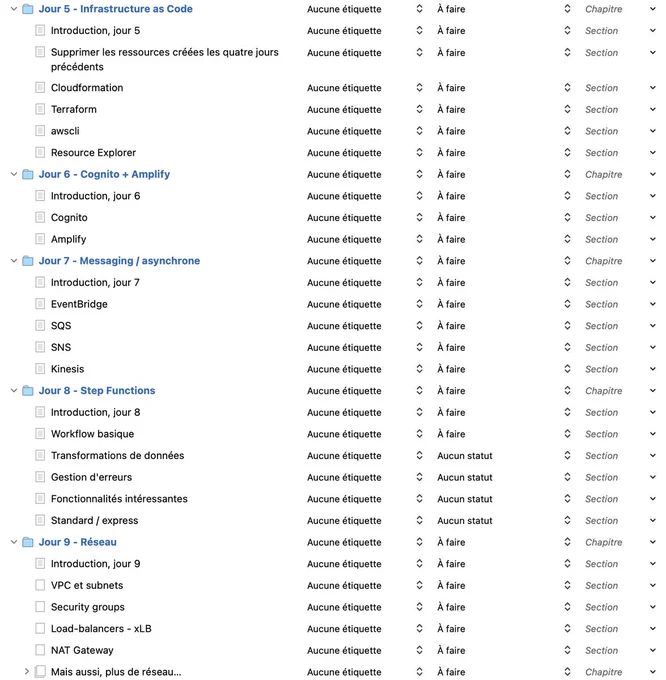This screenshot has width=666, height=680.
Task: Open status stepper of the SQS row
Action: (567, 326)
